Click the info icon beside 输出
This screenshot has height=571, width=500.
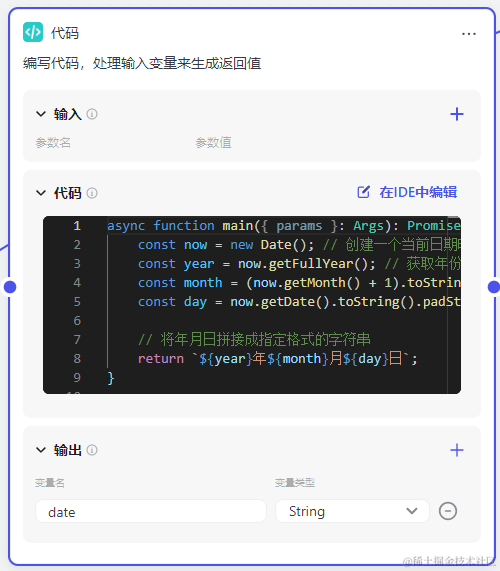point(92,450)
